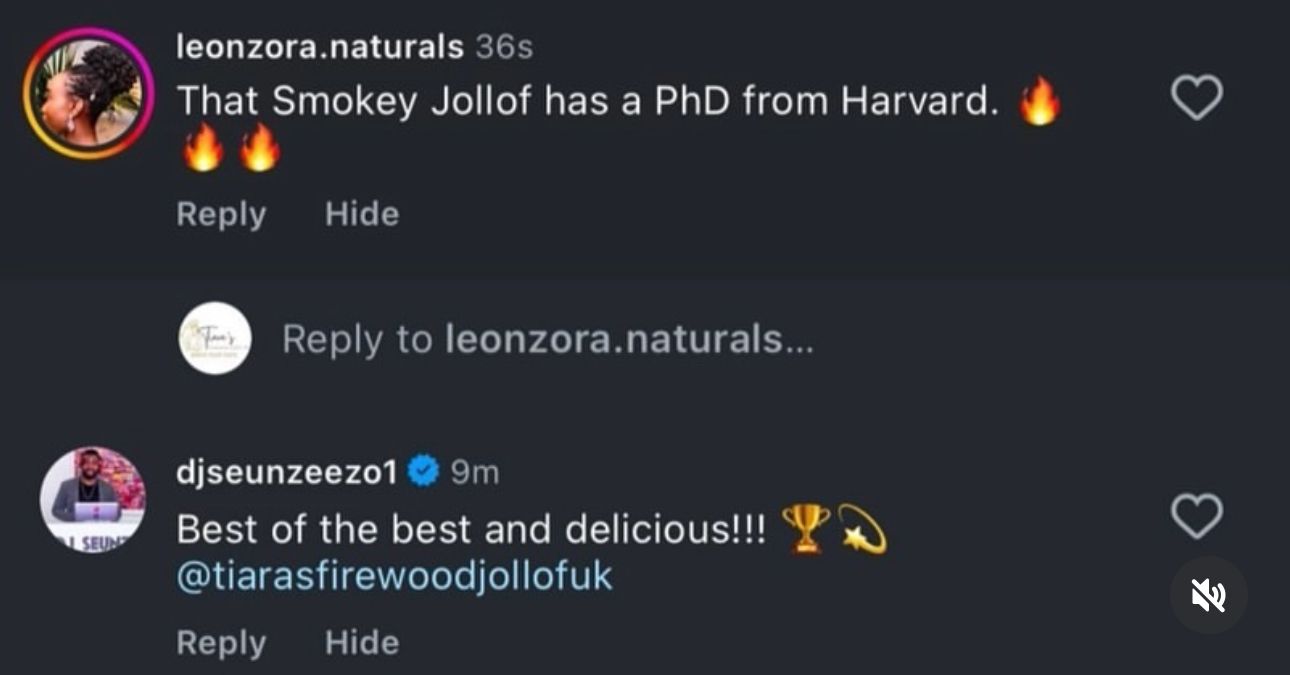This screenshot has height=675, width=1290.
Task: Hide the leonzora.naturals comment
Action: (x=362, y=214)
